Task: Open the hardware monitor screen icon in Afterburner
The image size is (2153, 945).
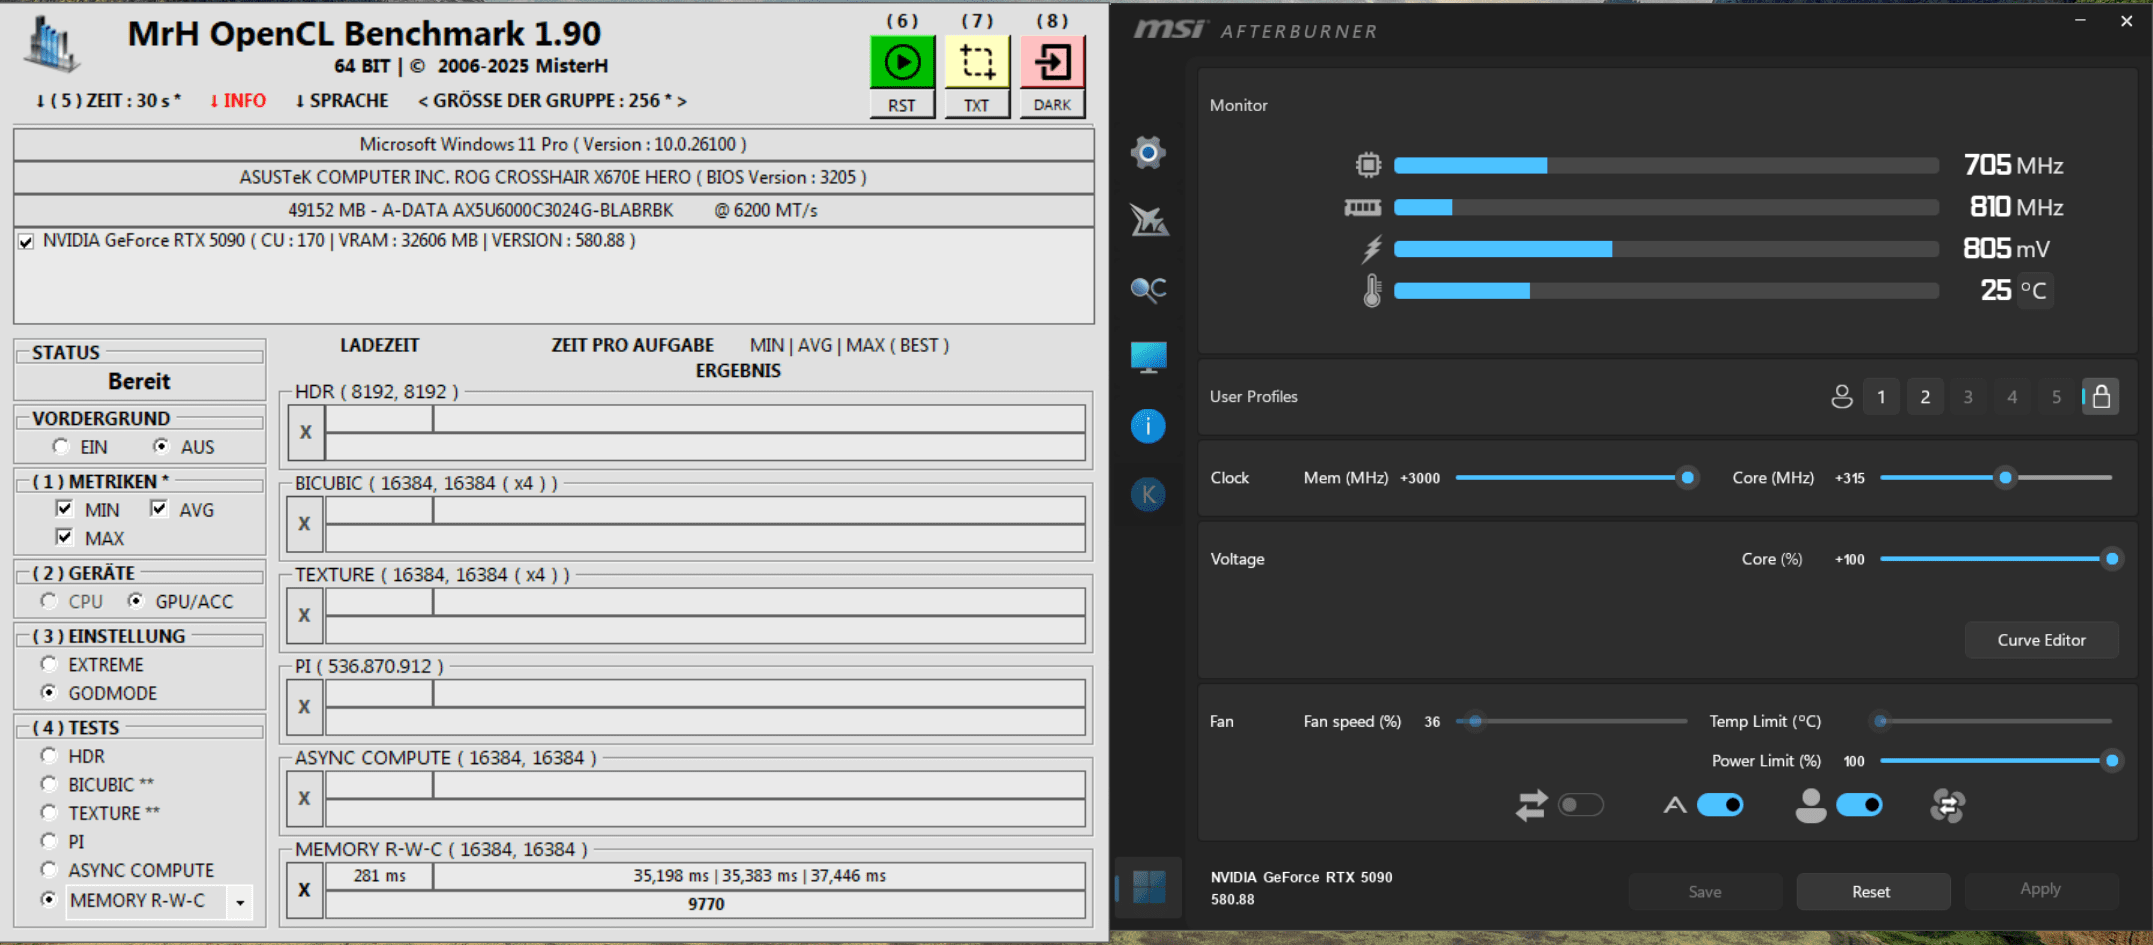Action: point(1148,357)
